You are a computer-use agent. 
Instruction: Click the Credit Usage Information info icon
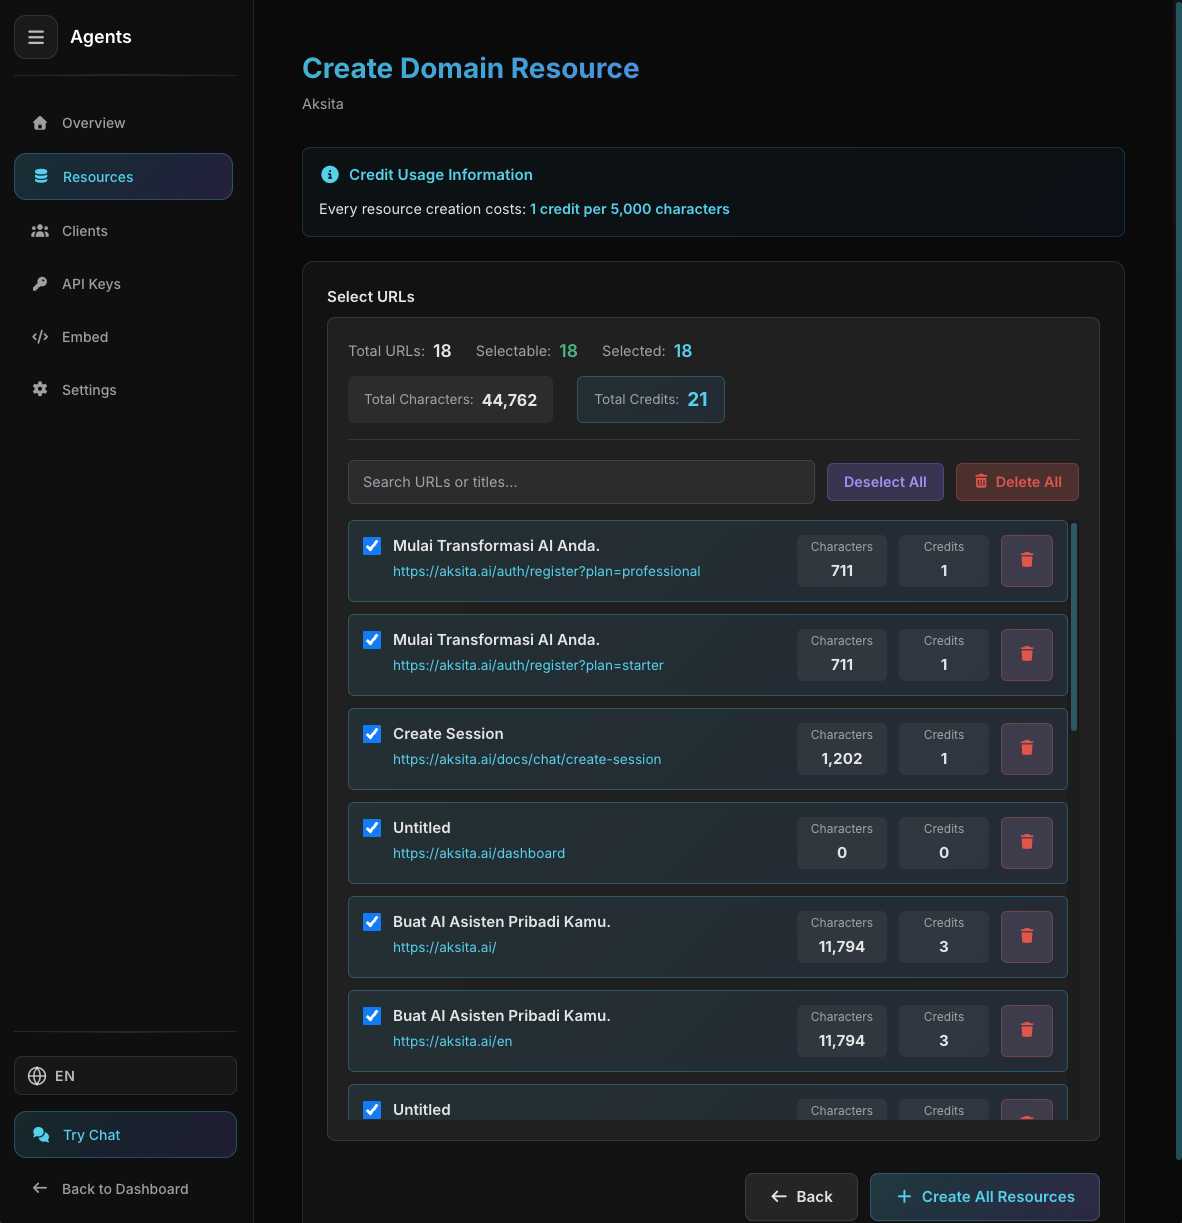[330, 174]
